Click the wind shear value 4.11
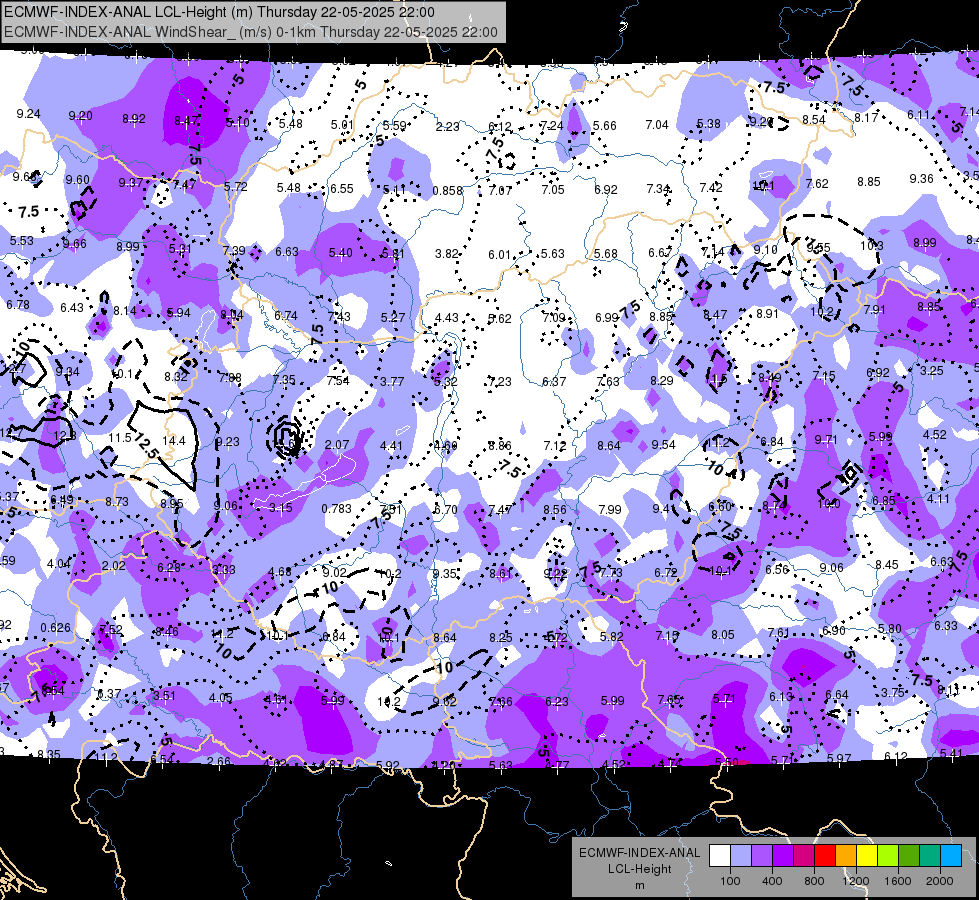This screenshot has width=979, height=900. 938,498
